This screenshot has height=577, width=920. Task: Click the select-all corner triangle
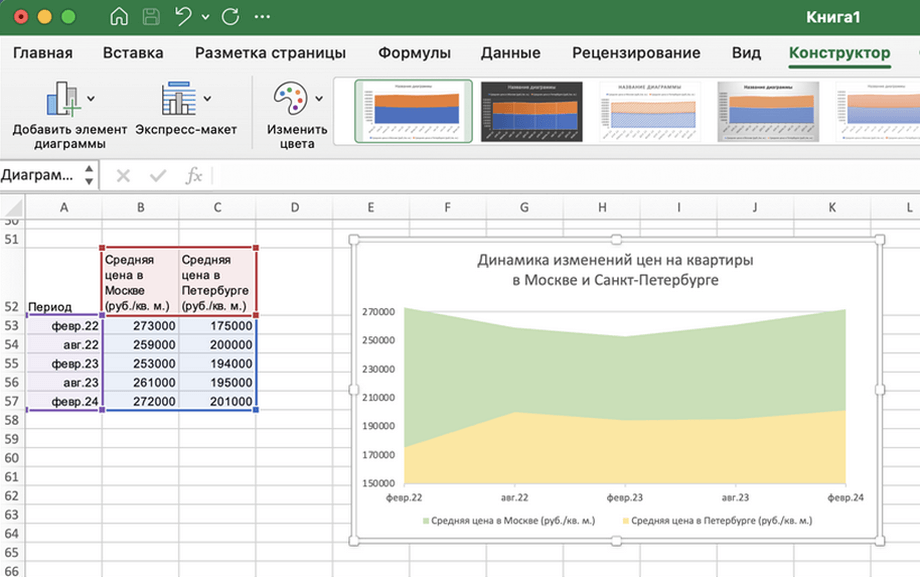coord(12,207)
